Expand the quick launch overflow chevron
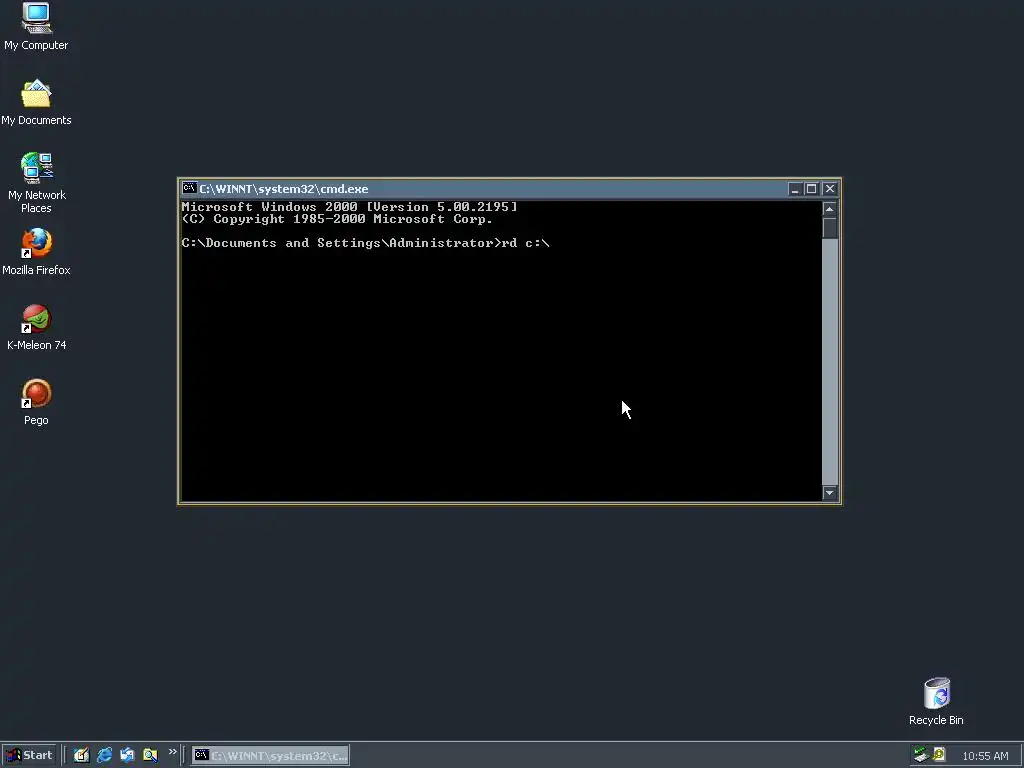This screenshot has height=768, width=1024. (x=172, y=752)
